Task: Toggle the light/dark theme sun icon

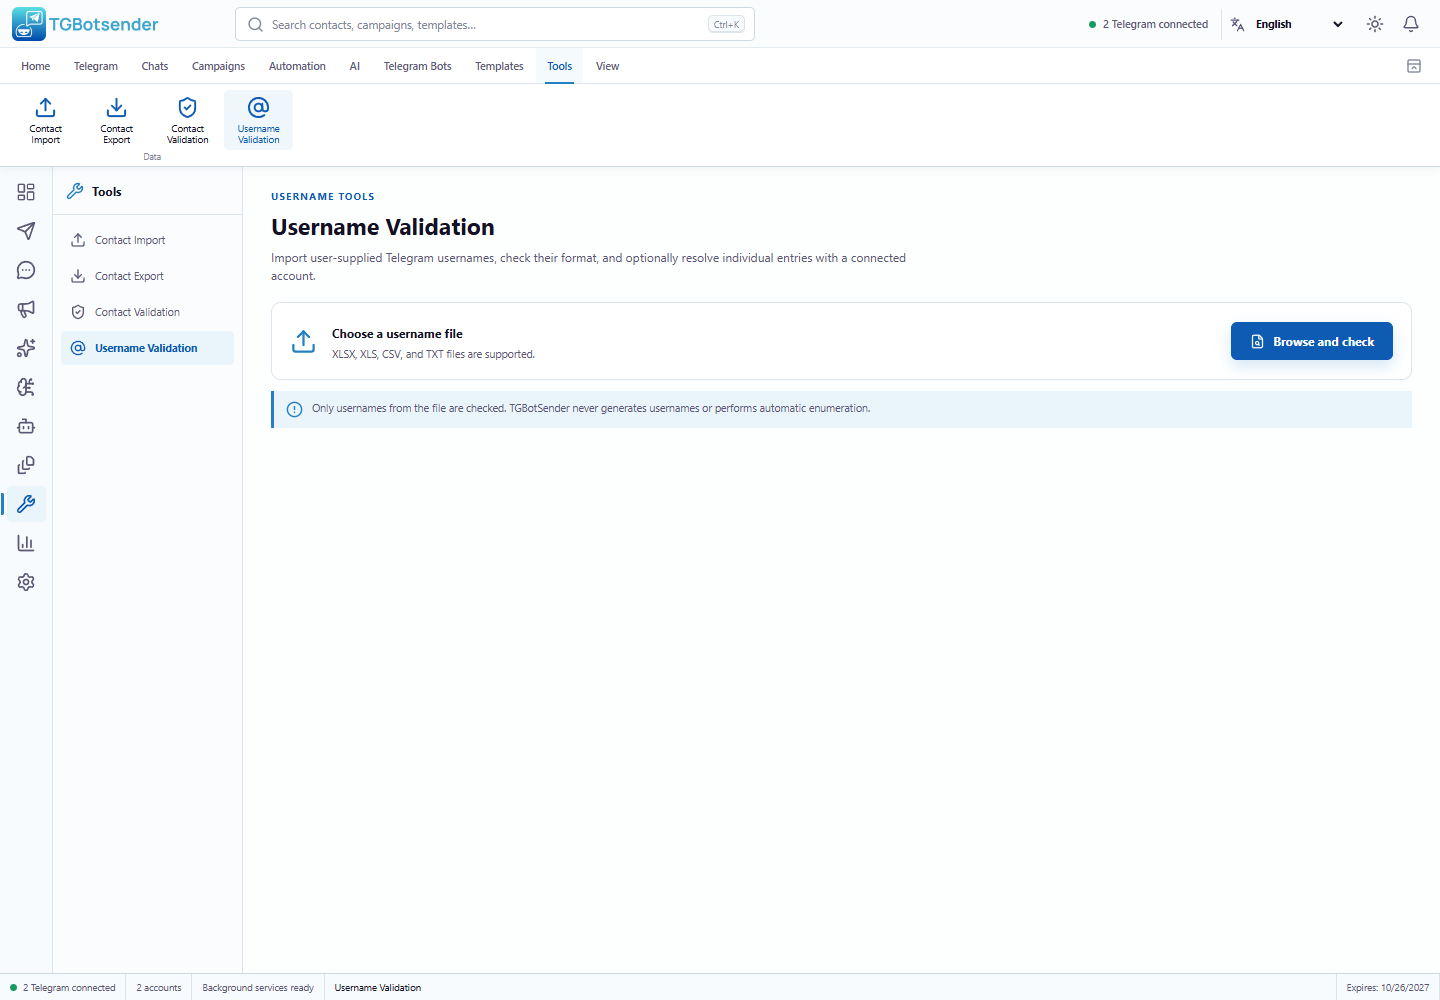Action: coord(1375,24)
